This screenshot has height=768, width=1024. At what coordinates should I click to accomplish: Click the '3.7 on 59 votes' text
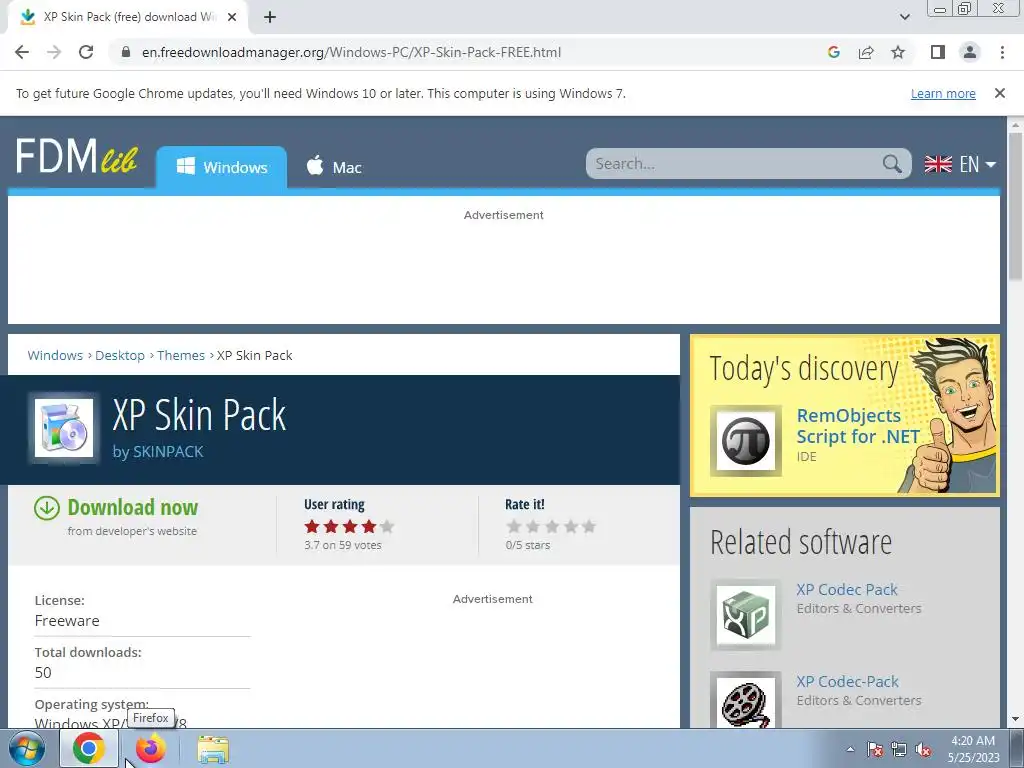pyautogui.click(x=342, y=545)
